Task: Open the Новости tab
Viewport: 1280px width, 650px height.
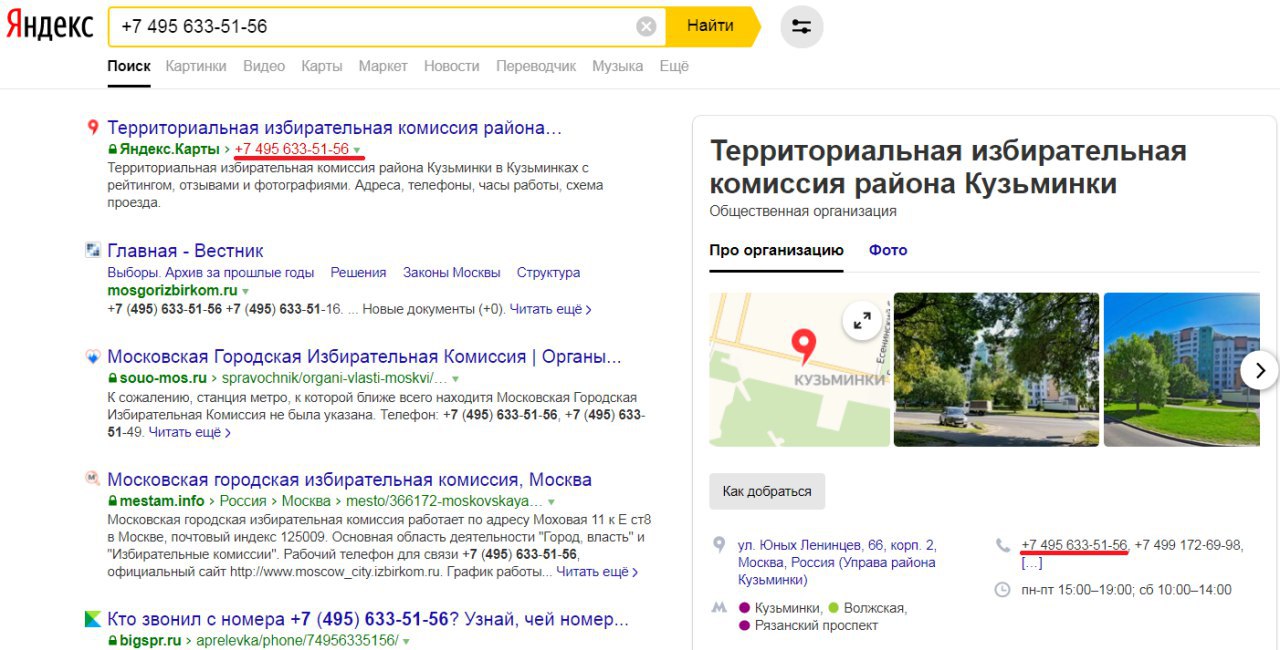Action: (x=452, y=66)
